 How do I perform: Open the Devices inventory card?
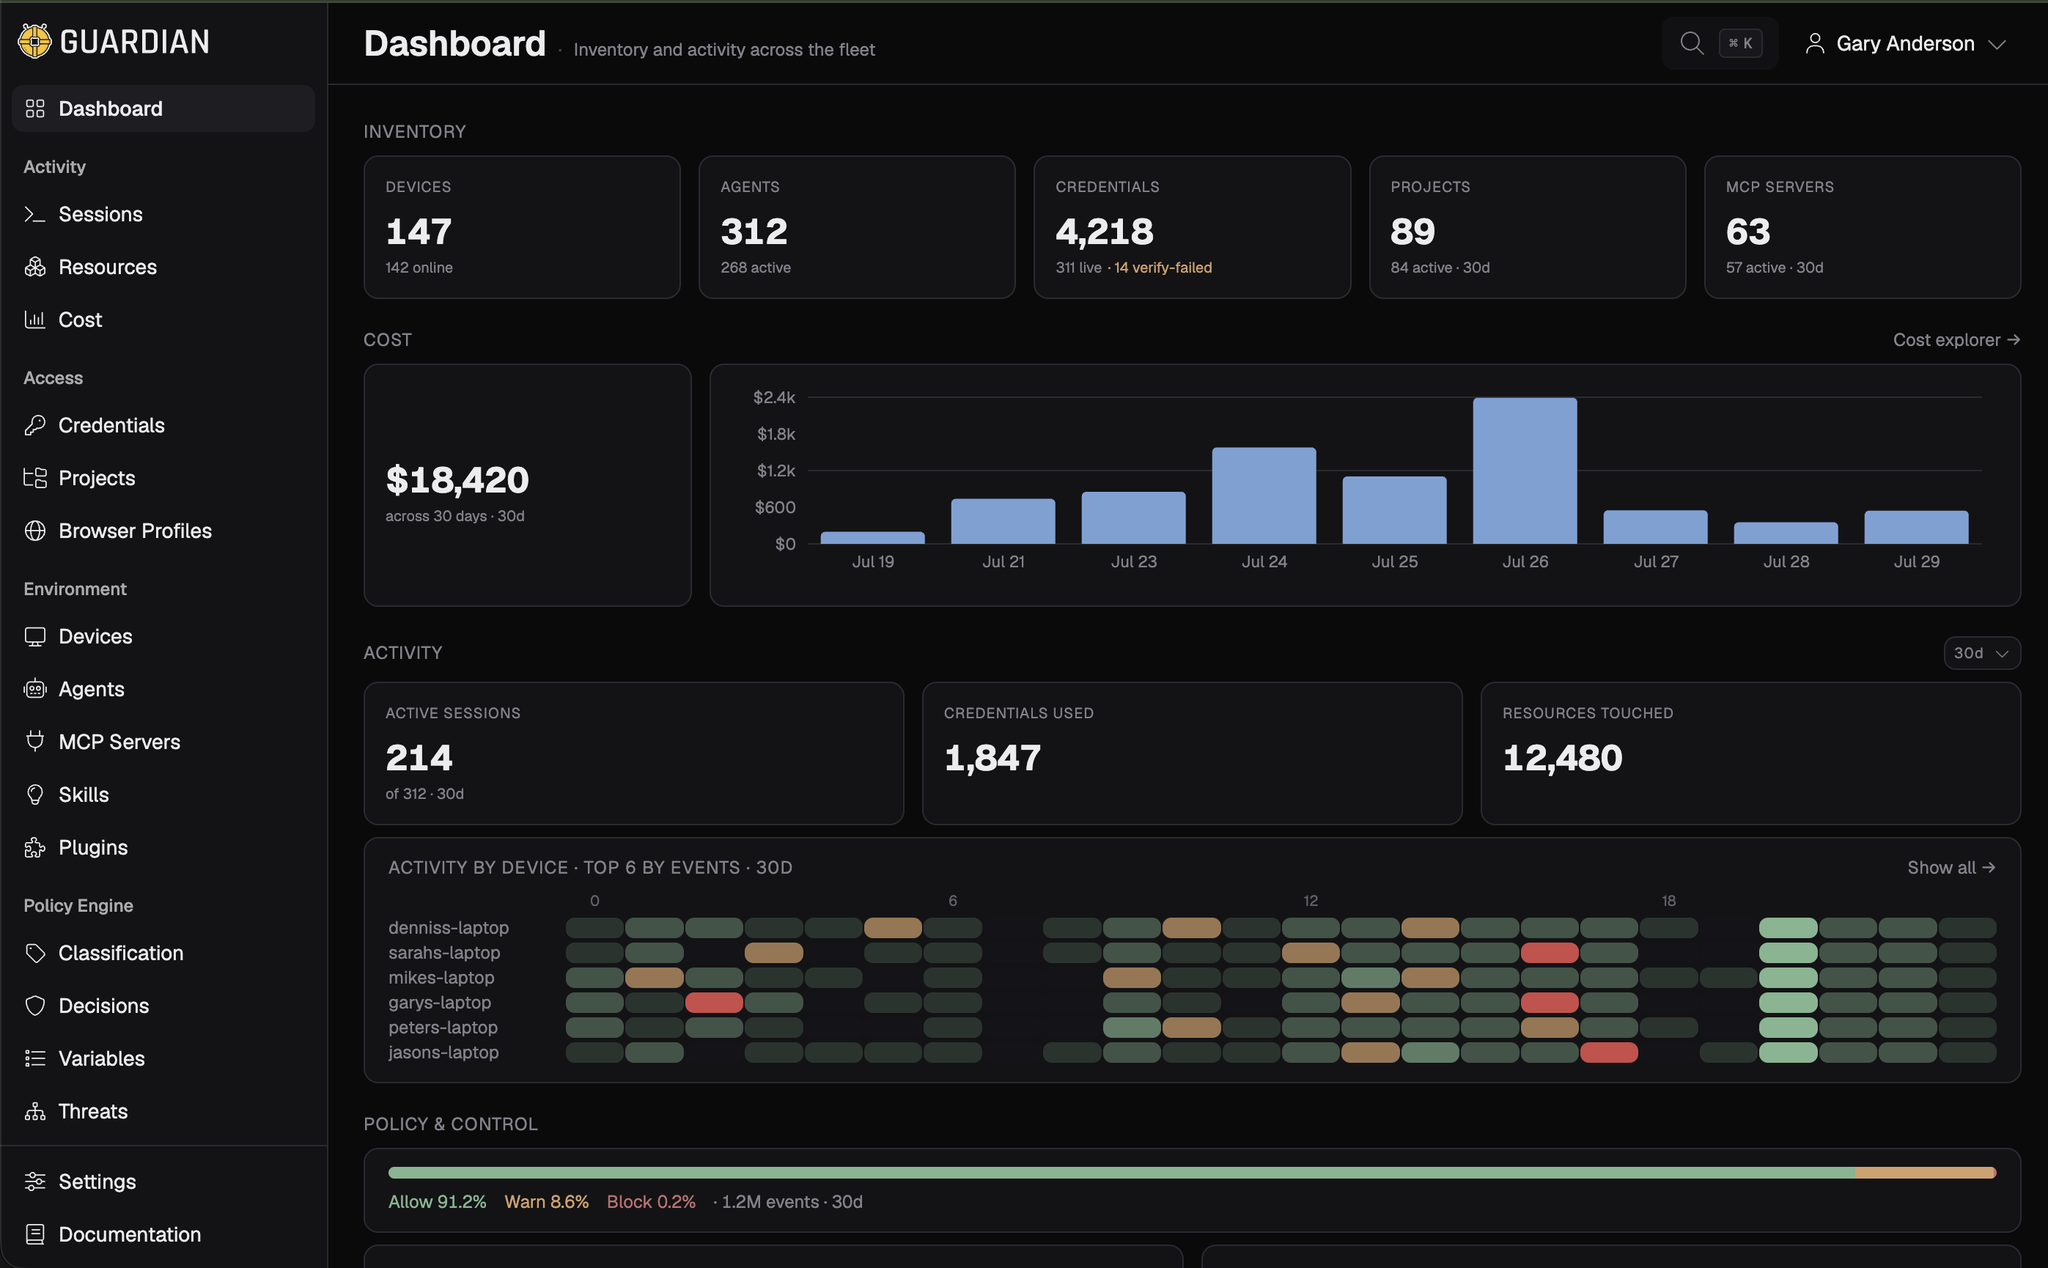point(522,227)
